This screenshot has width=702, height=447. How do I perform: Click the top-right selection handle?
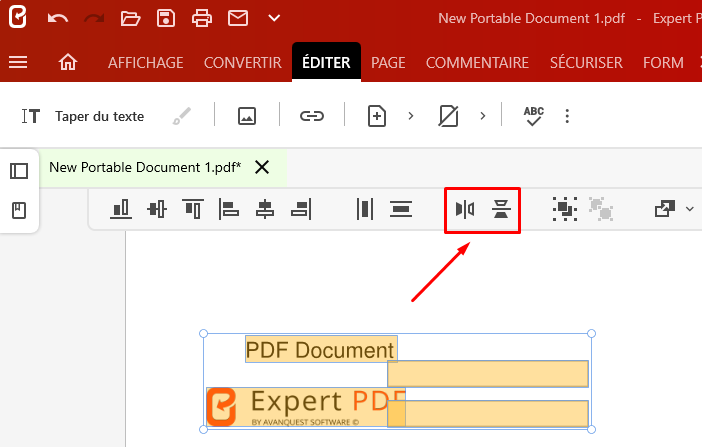click(x=591, y=334)
